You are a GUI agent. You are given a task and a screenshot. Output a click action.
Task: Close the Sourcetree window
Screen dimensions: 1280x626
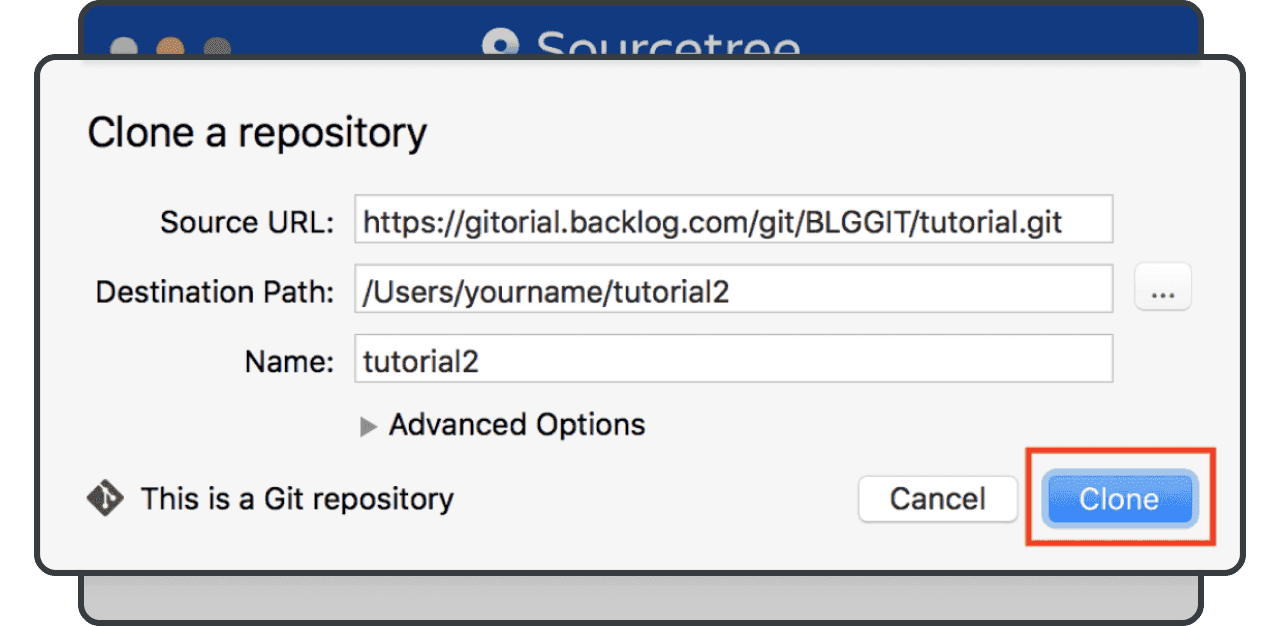124,49
